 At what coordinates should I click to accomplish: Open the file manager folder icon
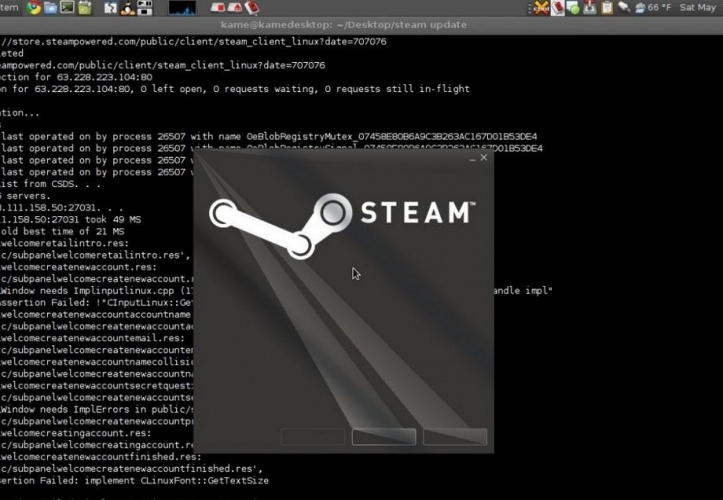(x=50, y=8)
